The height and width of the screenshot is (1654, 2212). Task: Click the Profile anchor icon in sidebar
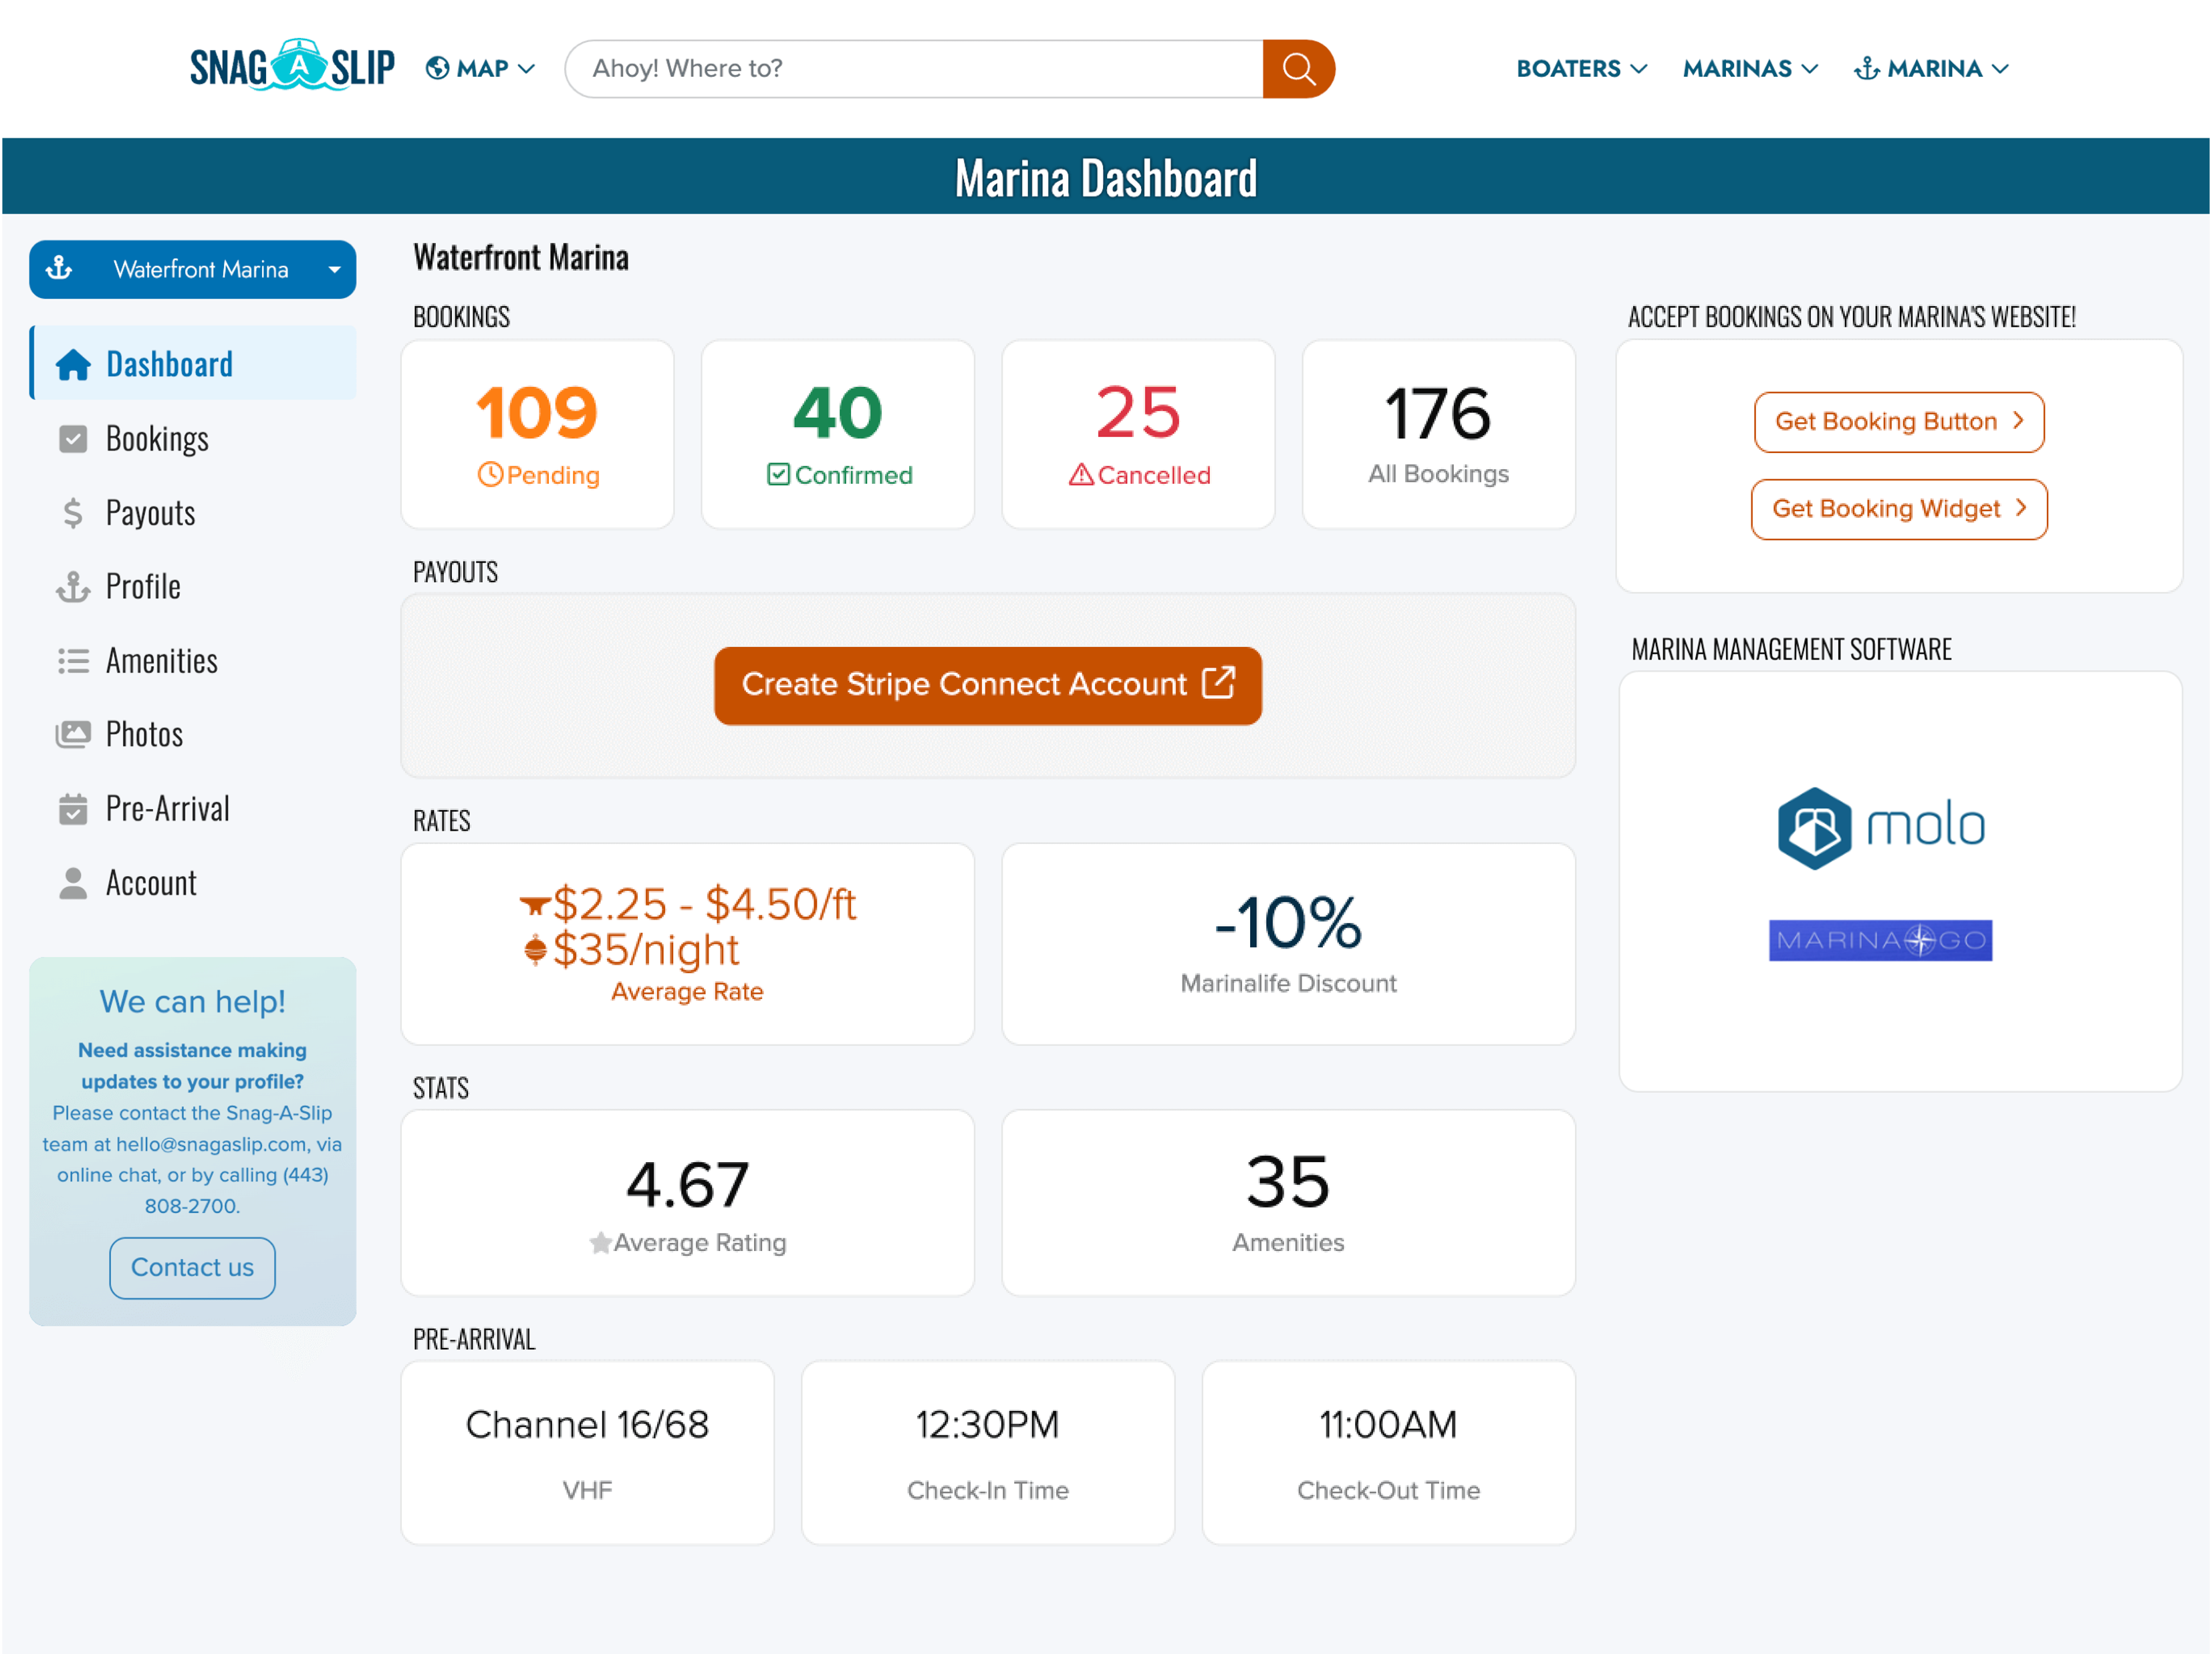(x=73, y=587)
